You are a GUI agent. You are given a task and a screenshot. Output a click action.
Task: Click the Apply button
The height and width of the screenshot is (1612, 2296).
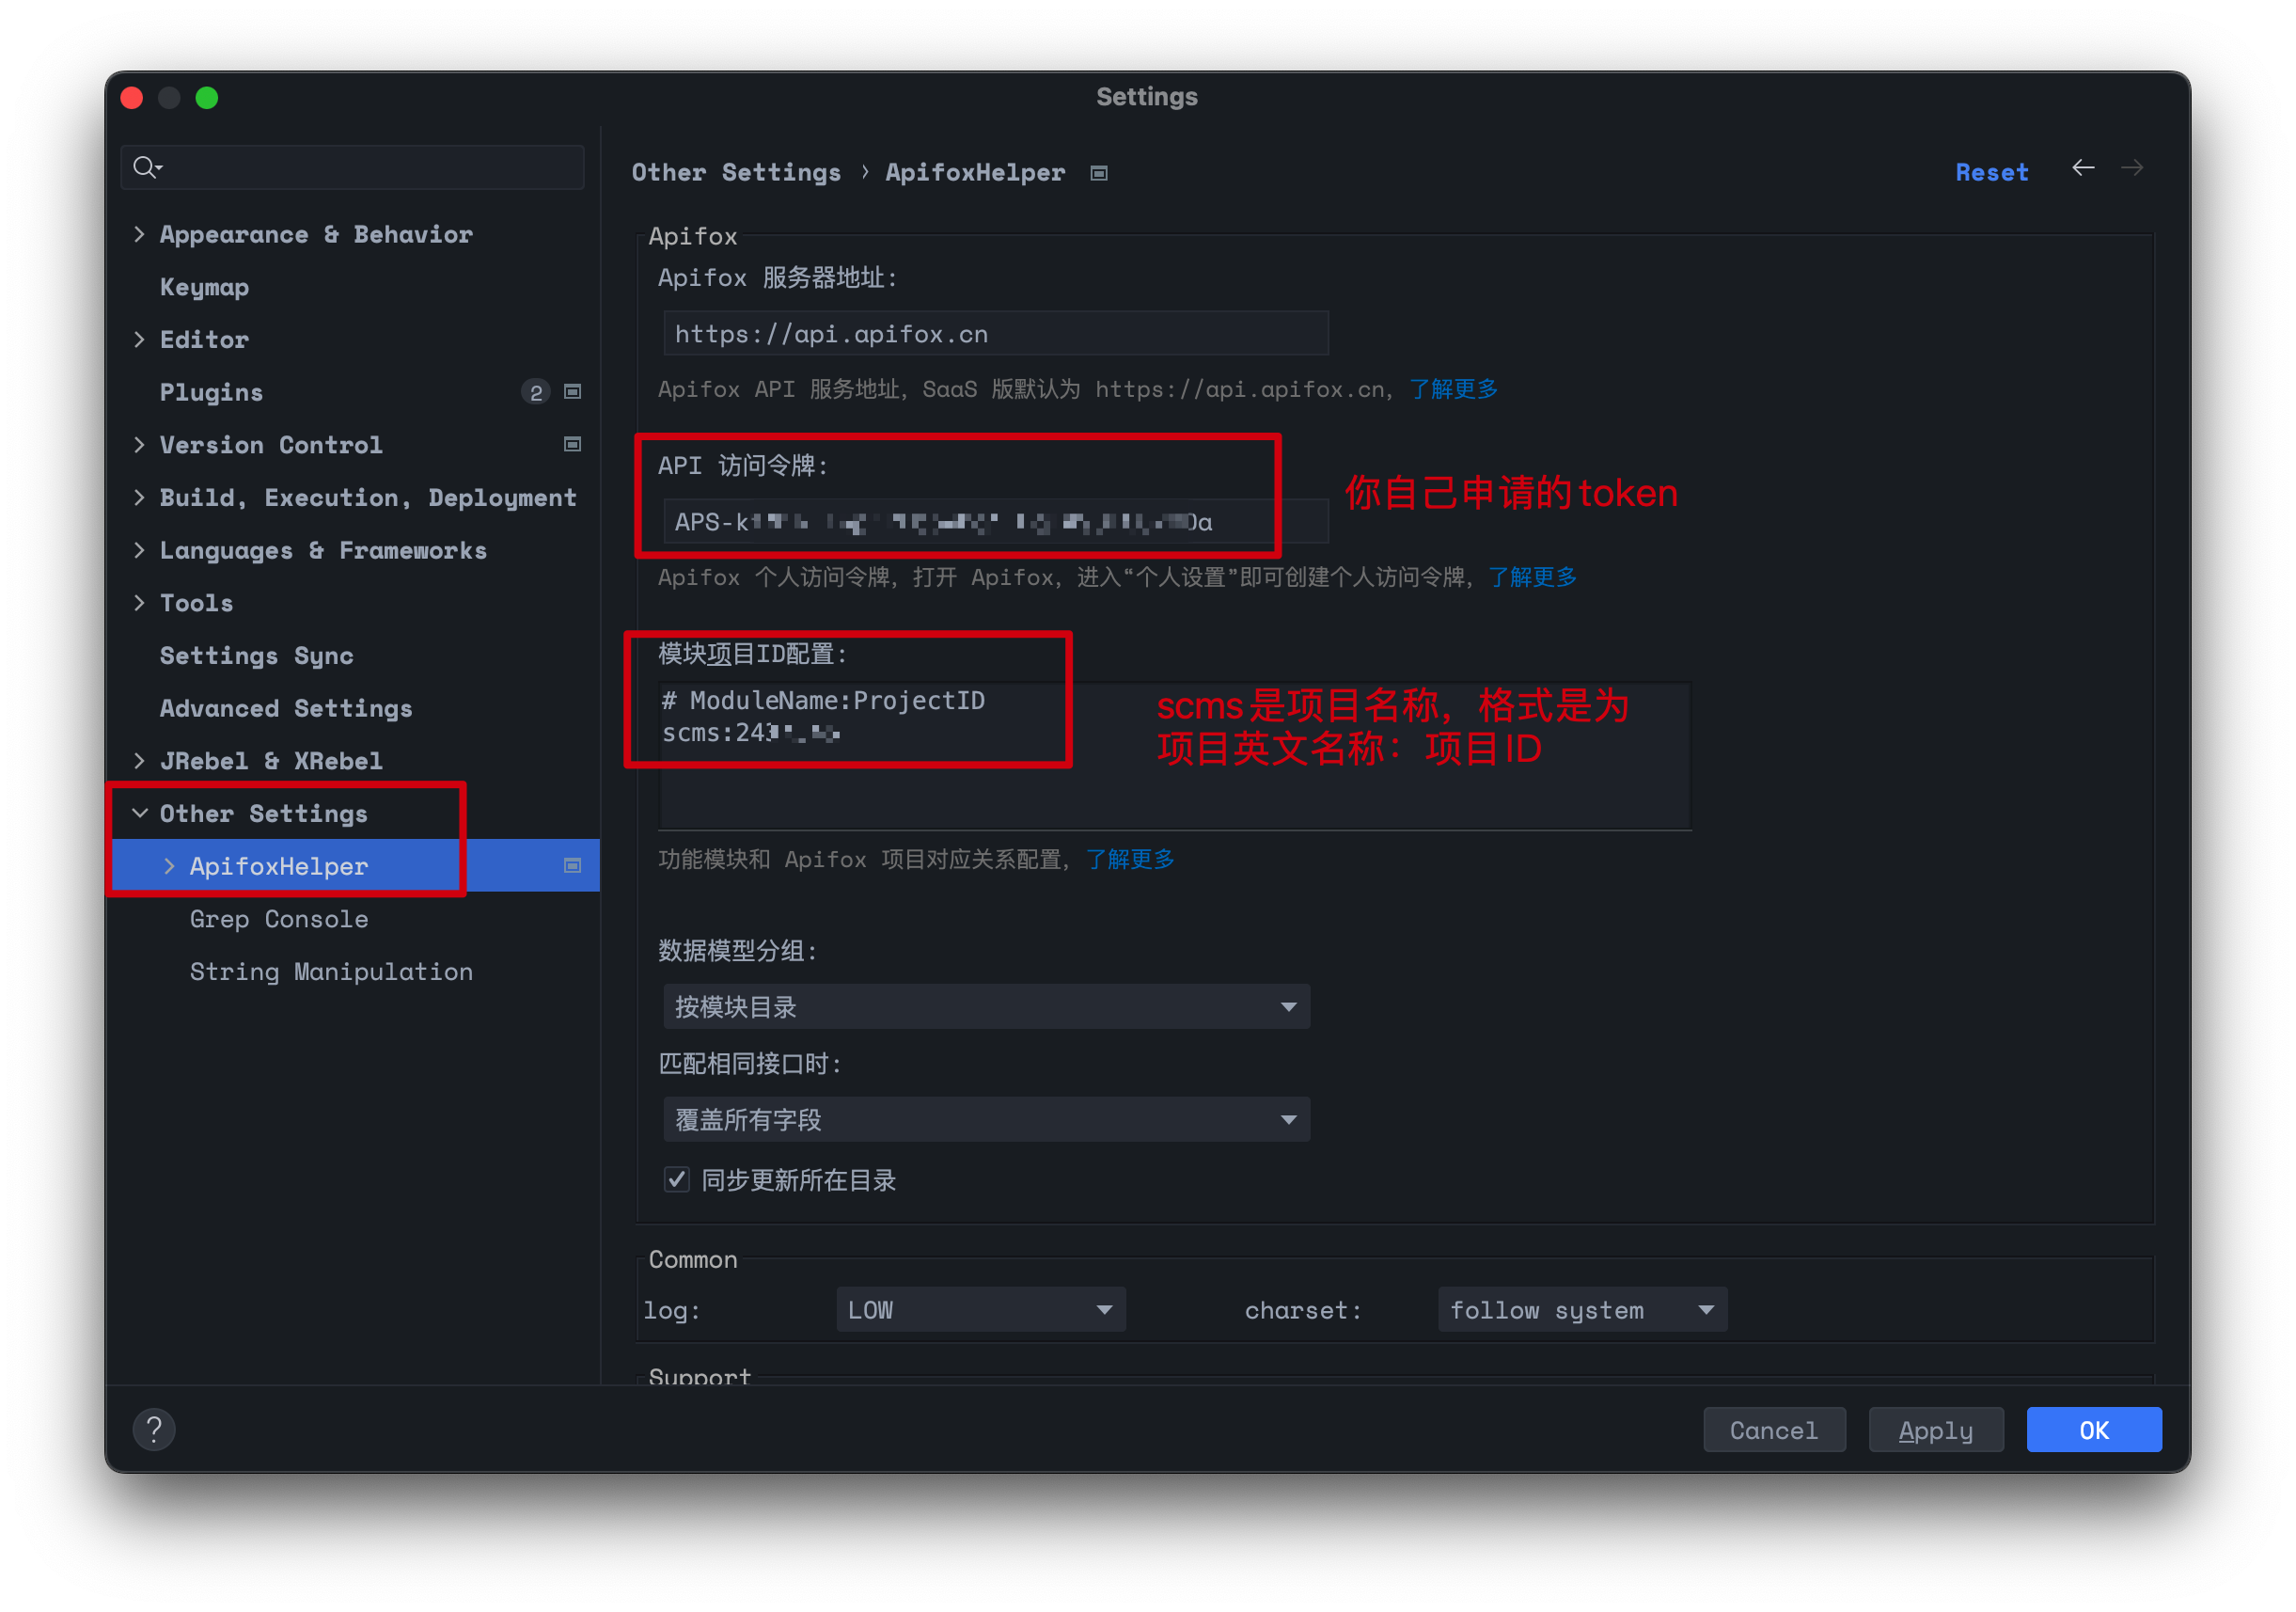point(1935,1429)
